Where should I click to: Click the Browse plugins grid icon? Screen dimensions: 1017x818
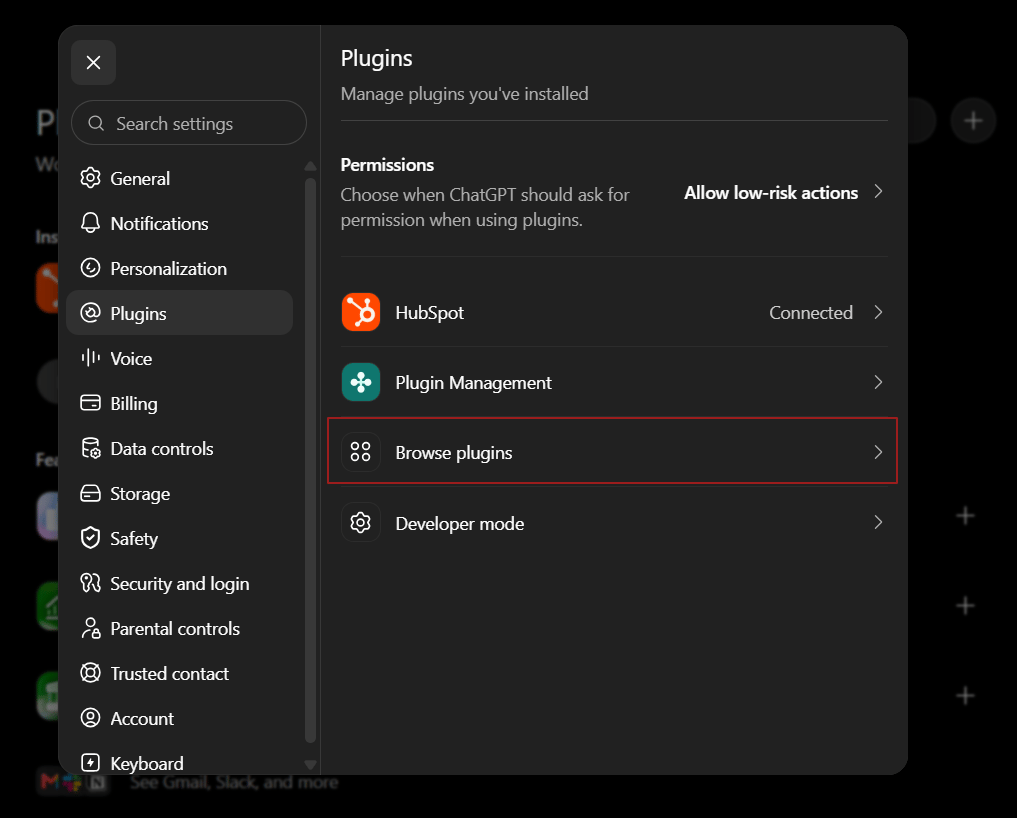361,451
